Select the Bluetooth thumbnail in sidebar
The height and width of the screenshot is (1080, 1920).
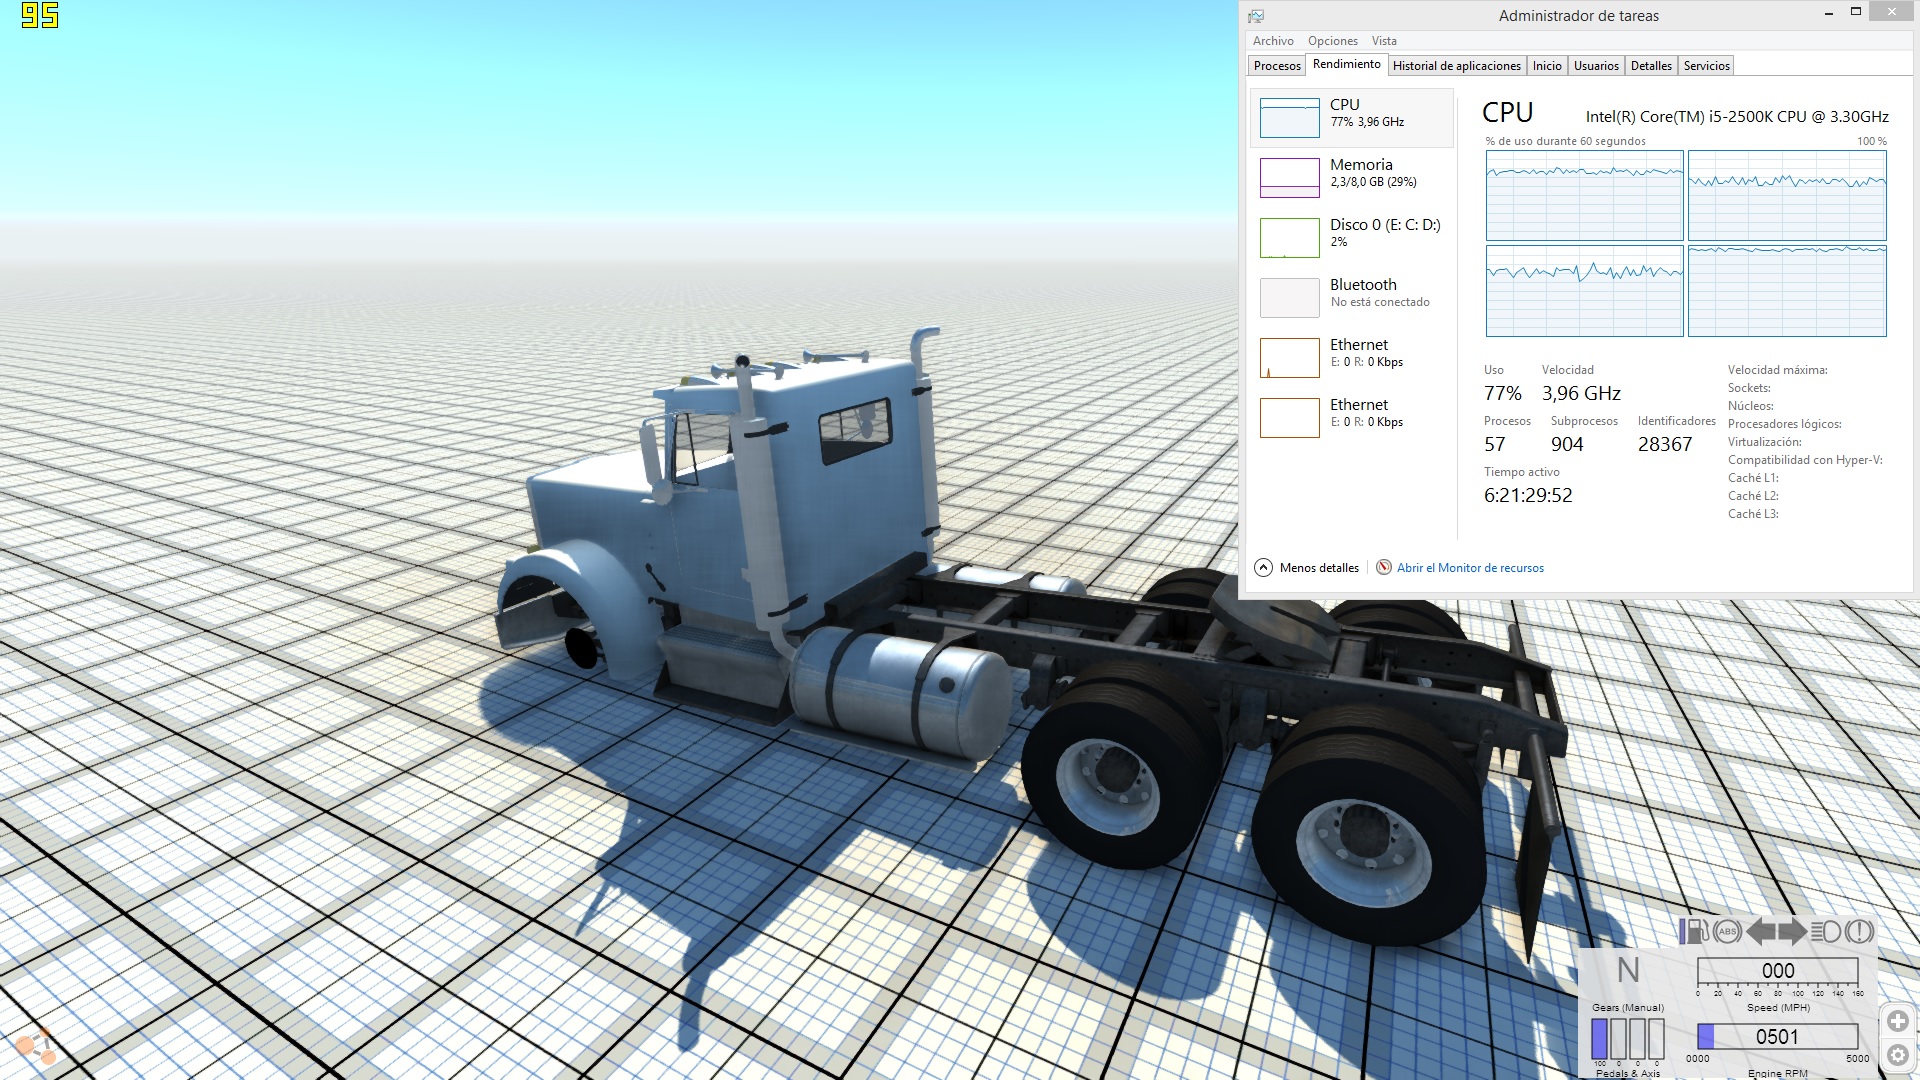[1289, 297]
